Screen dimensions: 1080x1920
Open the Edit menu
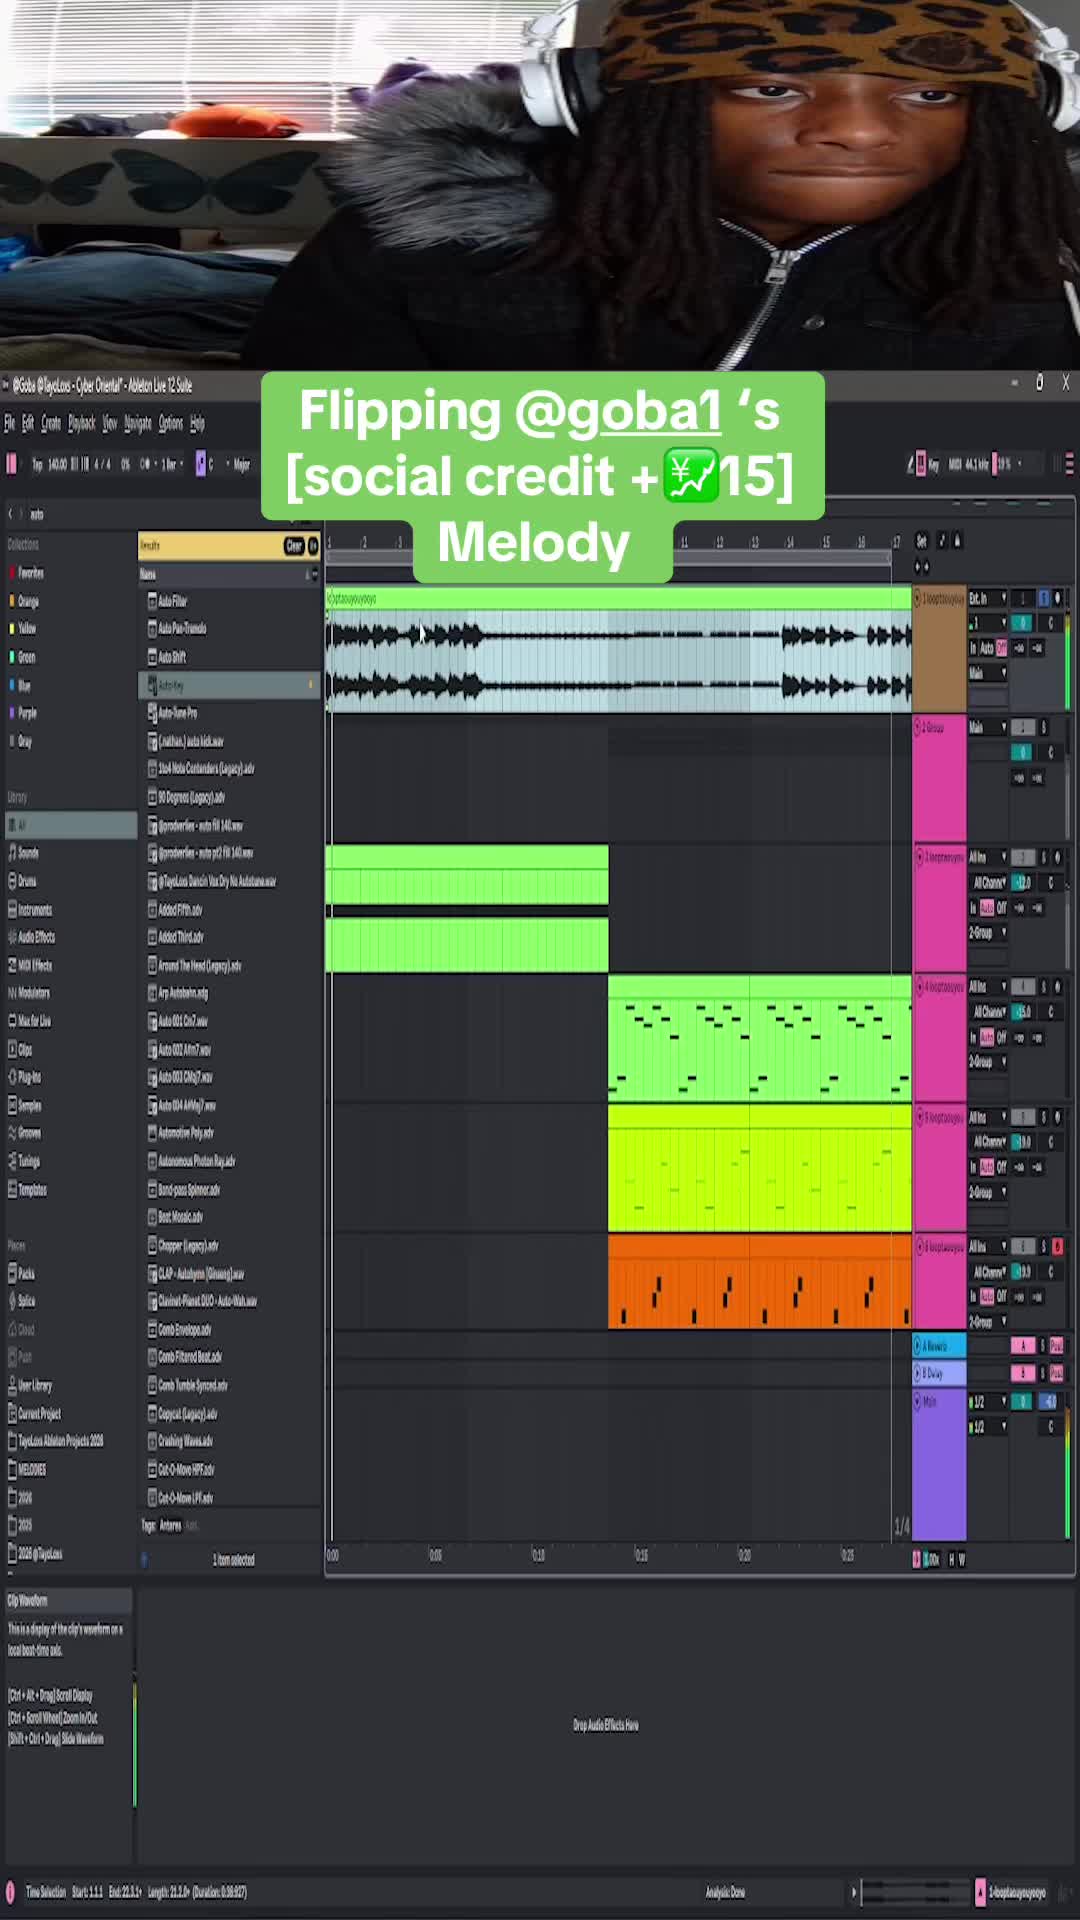tap(28, 423)
